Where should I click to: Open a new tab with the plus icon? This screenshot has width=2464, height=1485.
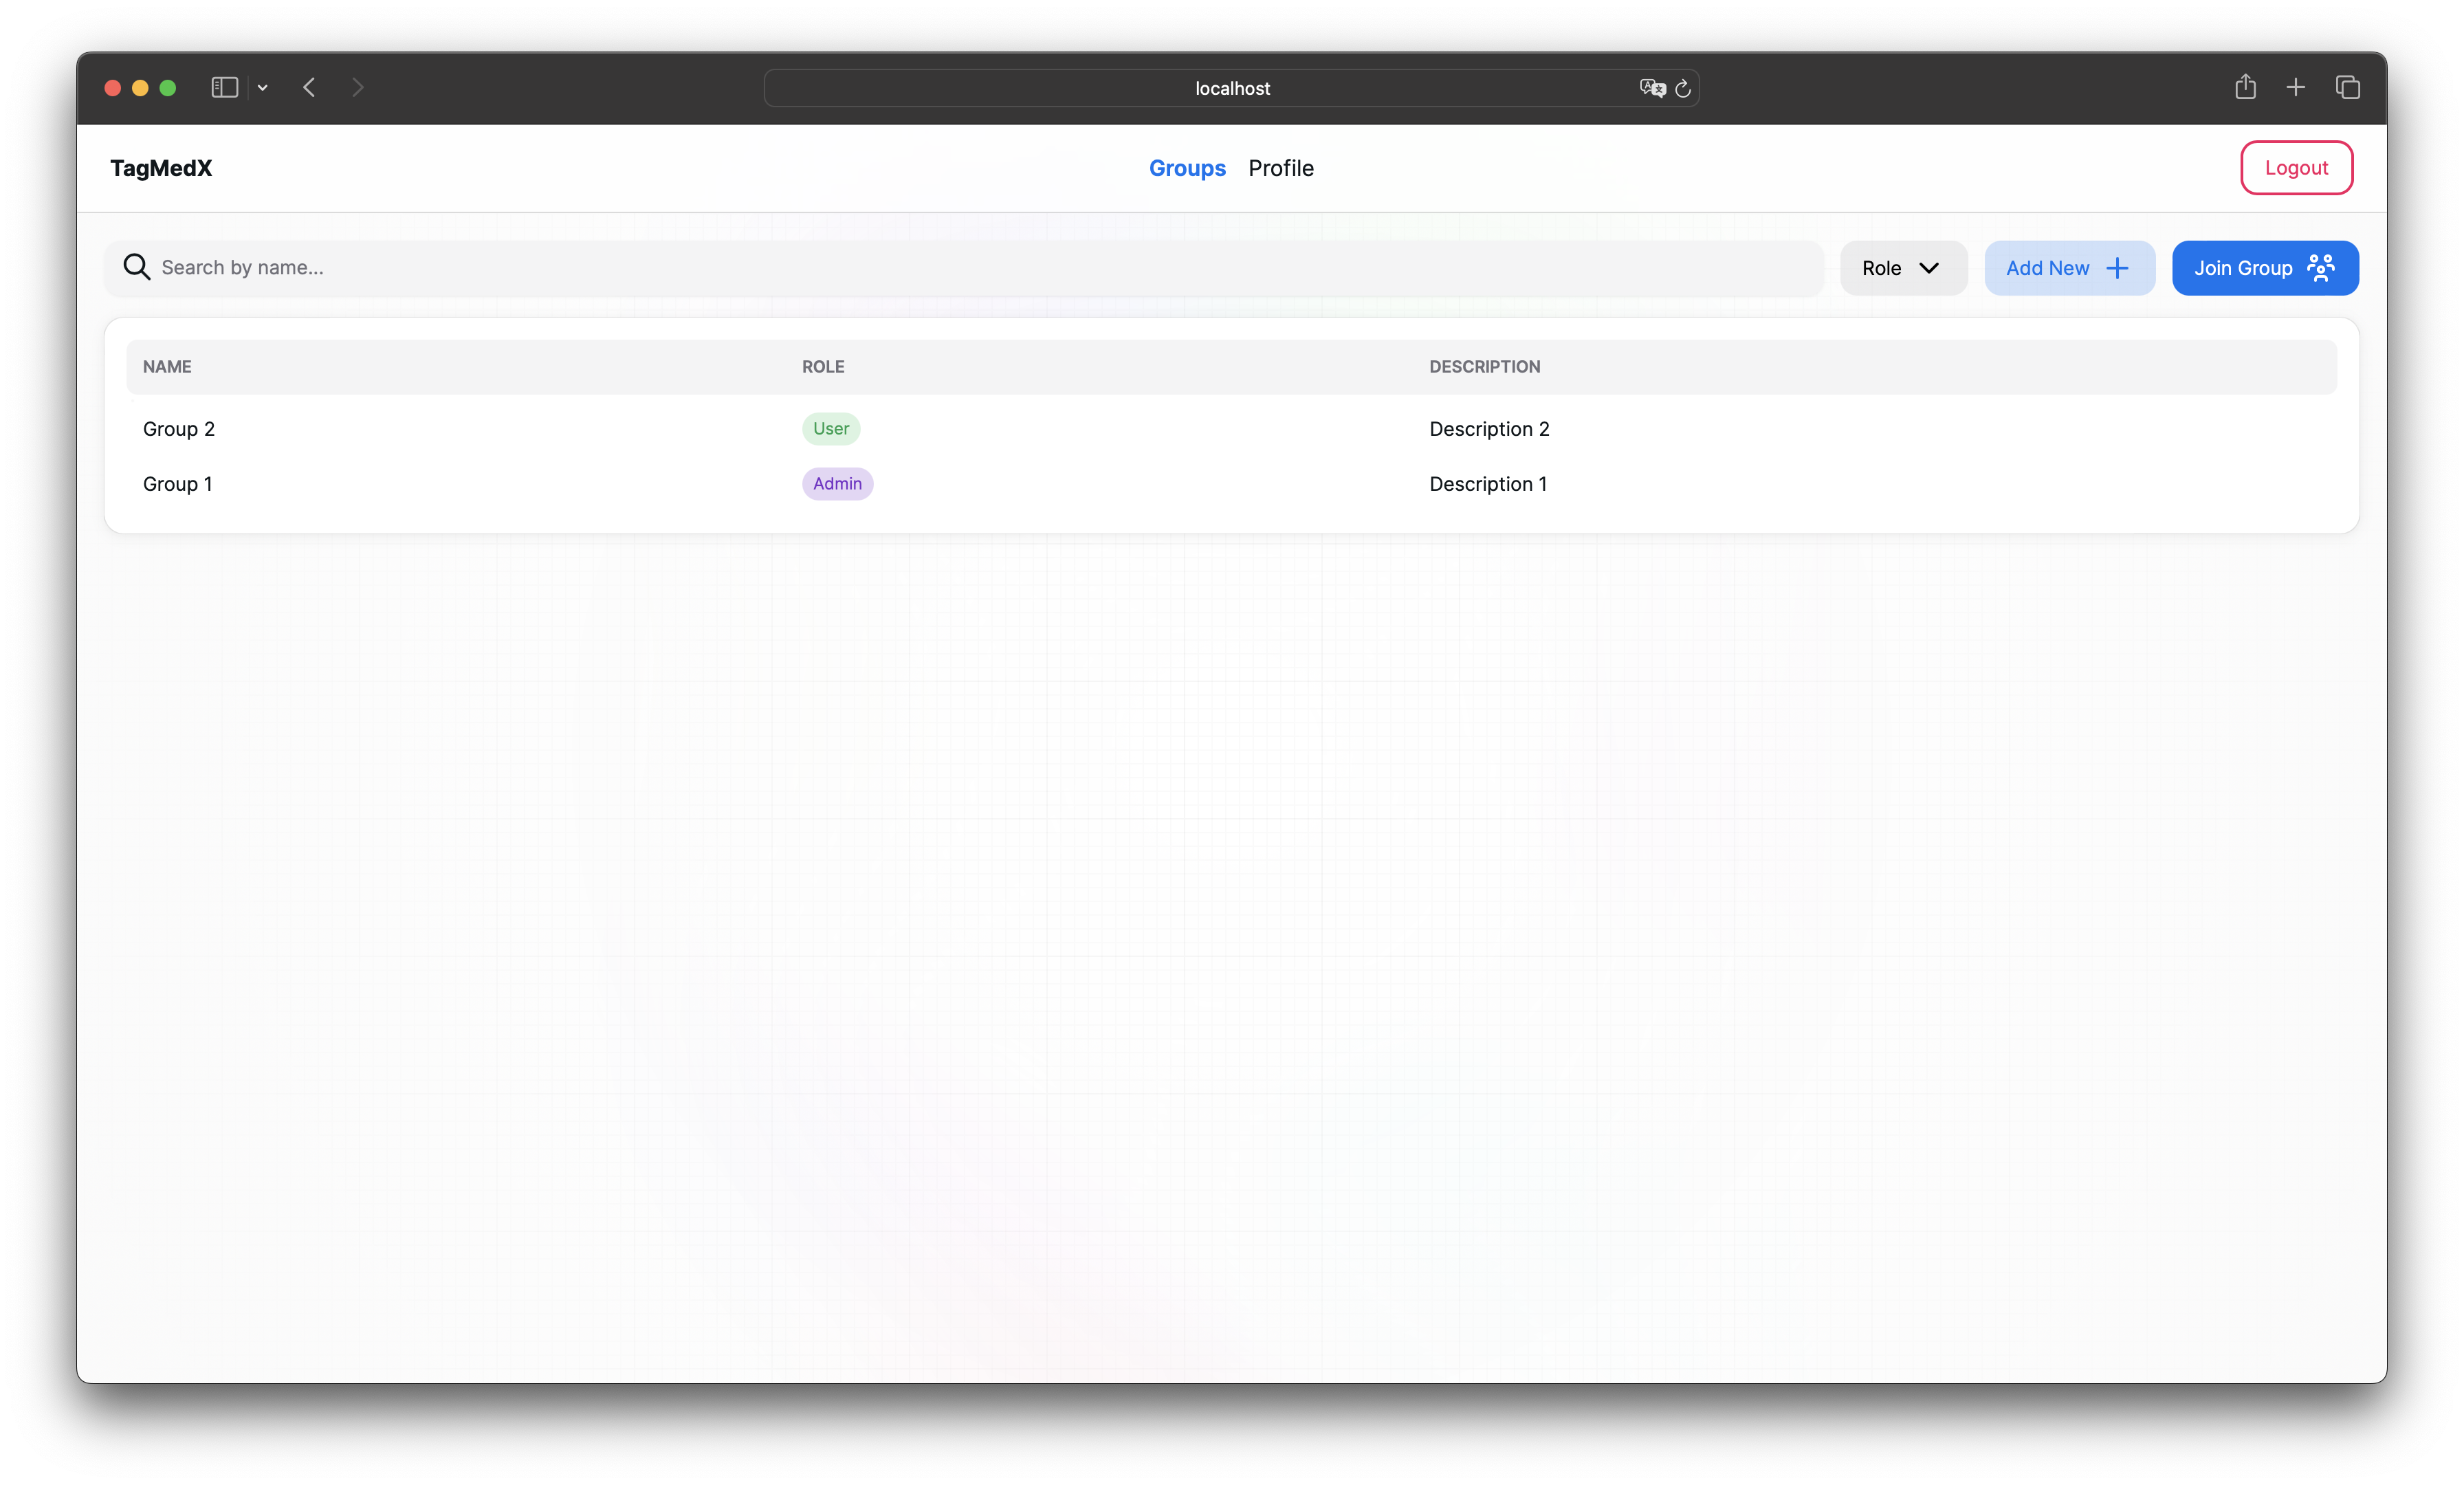2295,88
